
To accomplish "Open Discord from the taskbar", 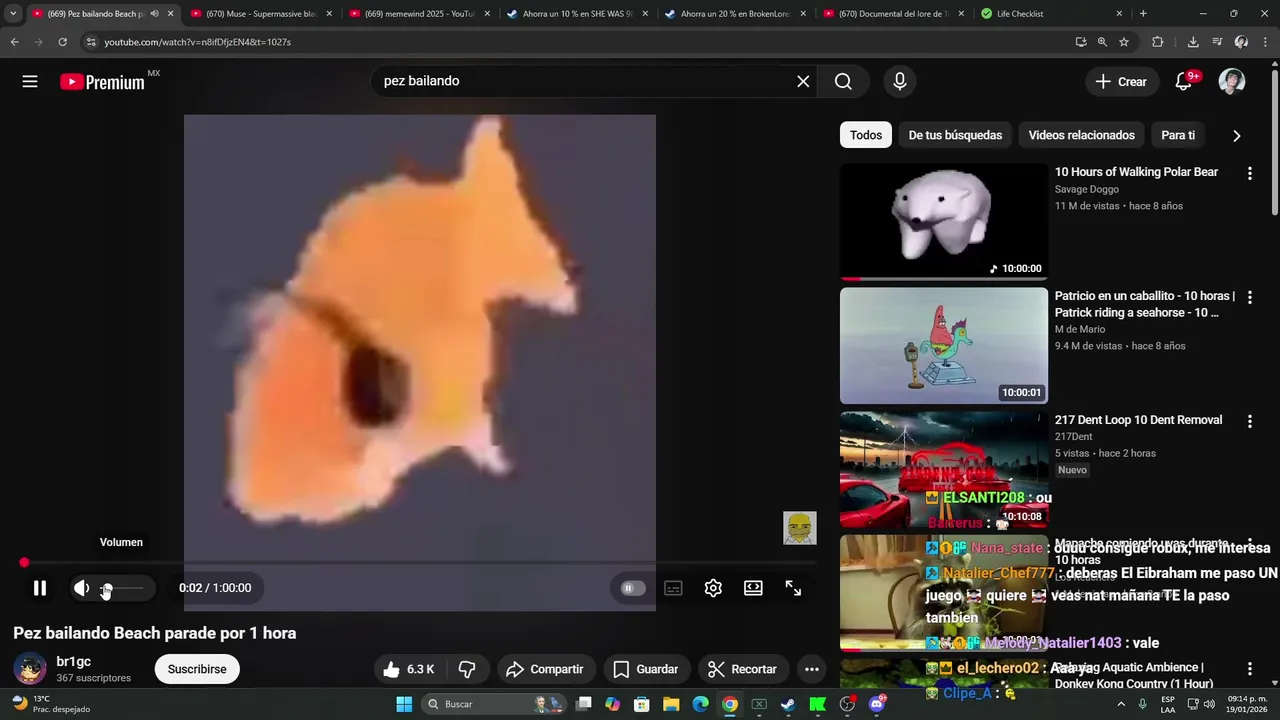I will (877, 704).
